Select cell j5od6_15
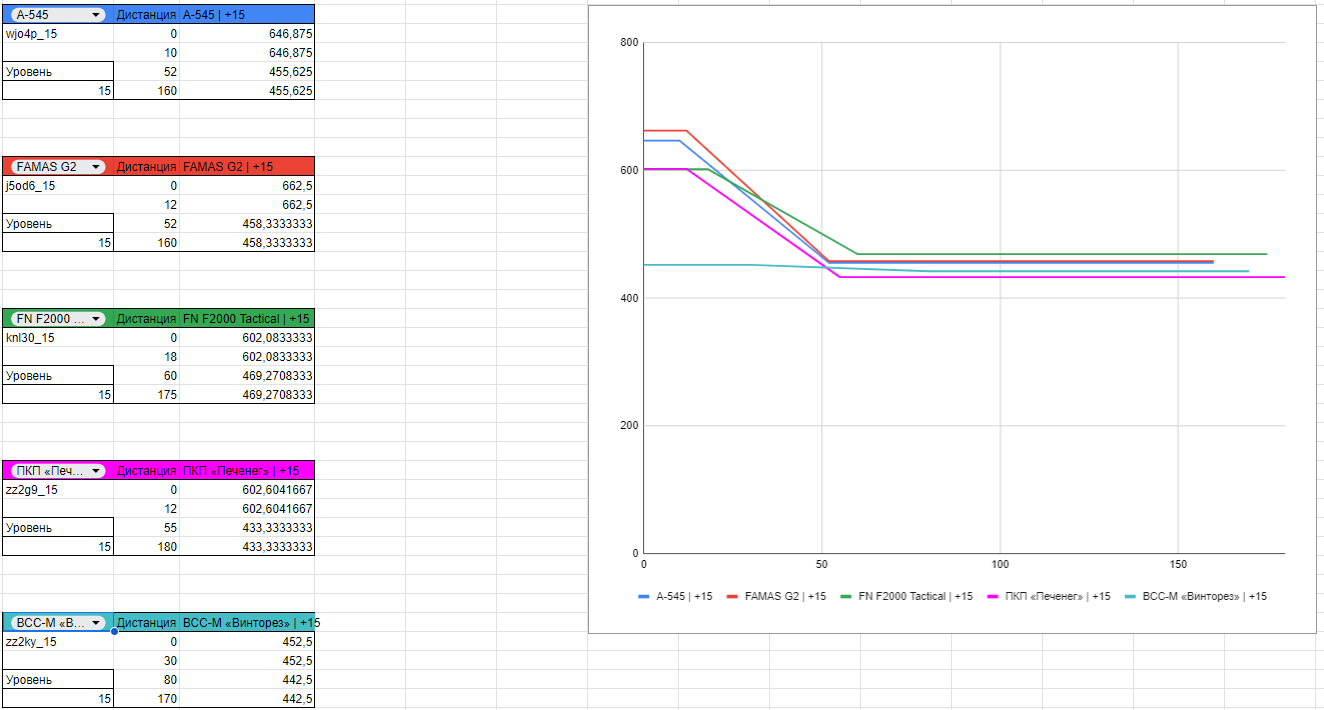The width and height of the screenshot is (1324, 710). tap(58, 186)
